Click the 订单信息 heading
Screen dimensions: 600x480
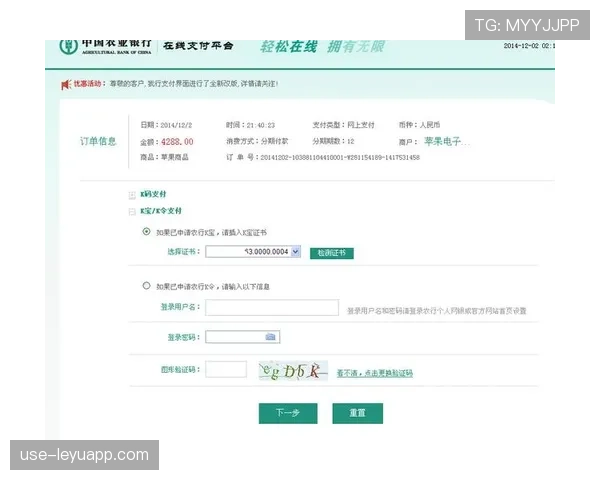(98, 141)
